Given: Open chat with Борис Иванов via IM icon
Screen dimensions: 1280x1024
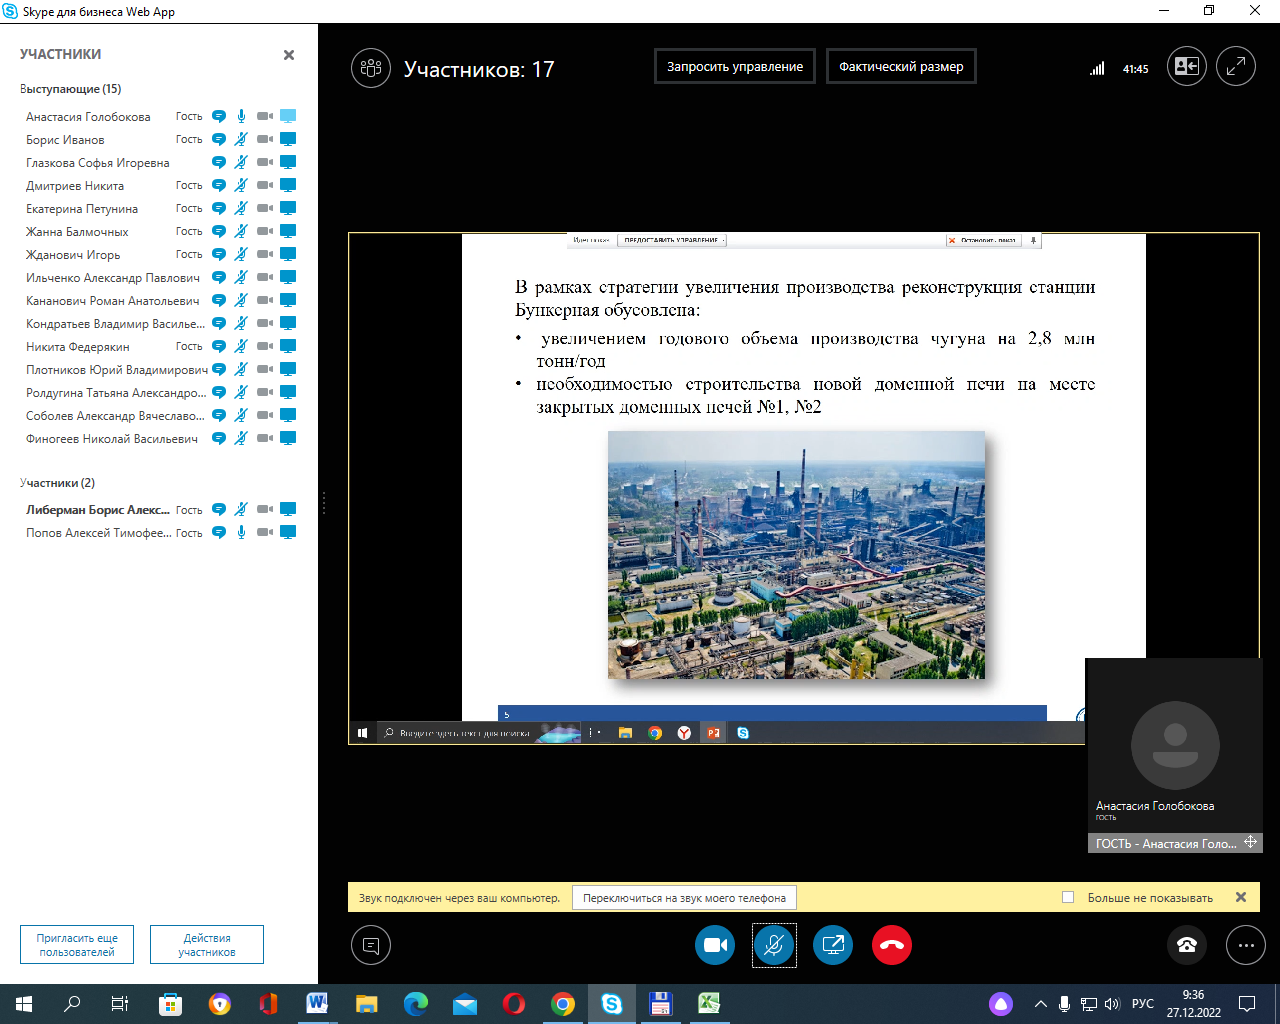Looking at the screenshot, I should (219, 140).
